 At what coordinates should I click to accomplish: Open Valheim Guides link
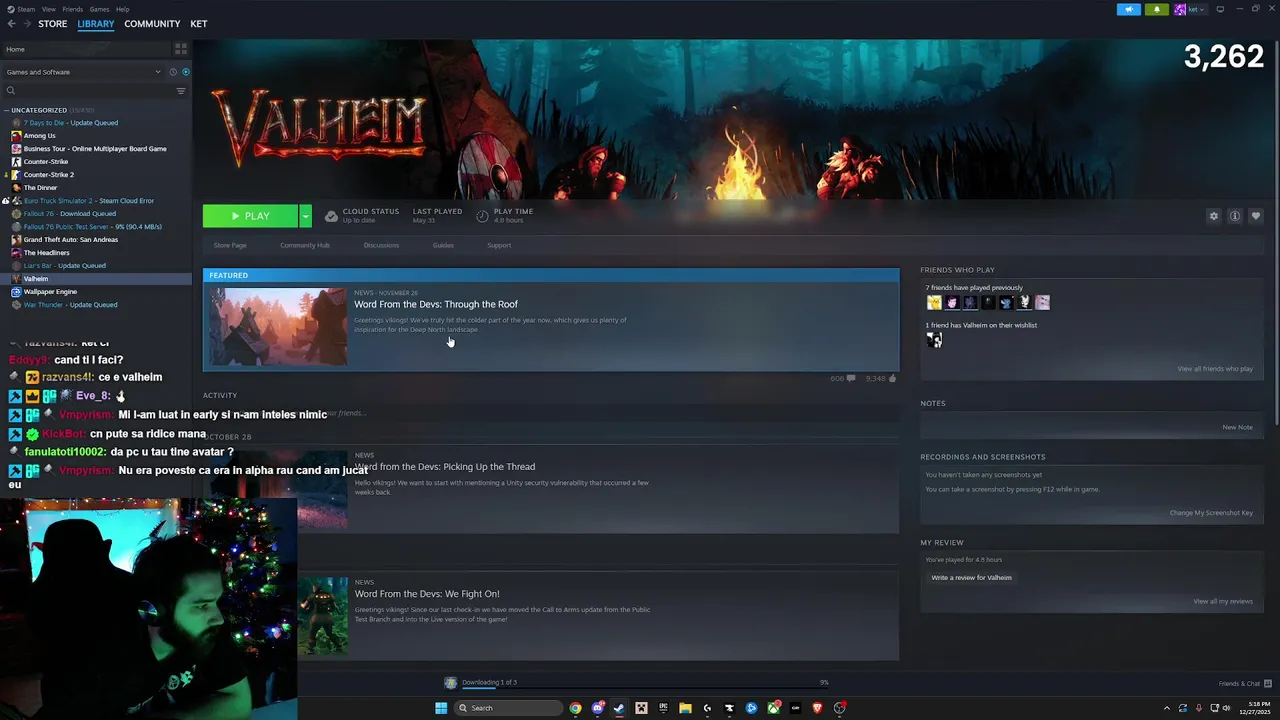coord(443,245)
